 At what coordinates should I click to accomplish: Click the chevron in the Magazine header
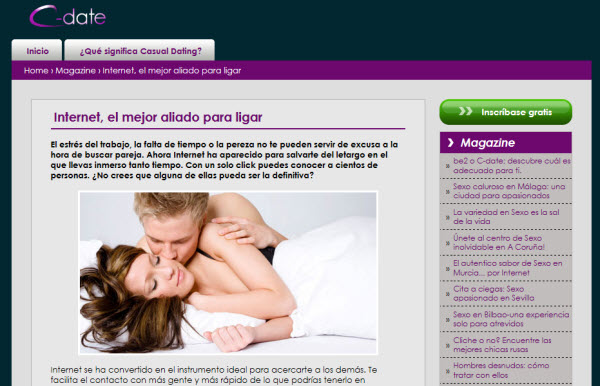(450, 143)
